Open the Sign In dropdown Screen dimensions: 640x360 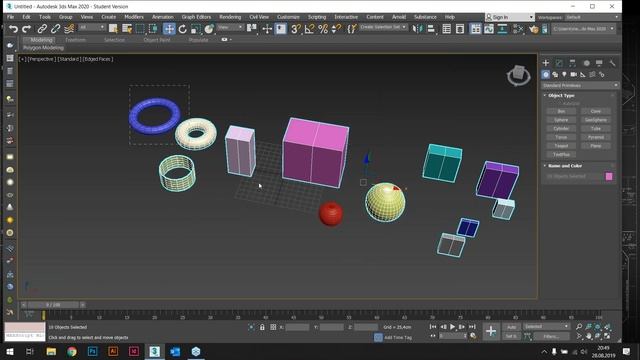509,17
